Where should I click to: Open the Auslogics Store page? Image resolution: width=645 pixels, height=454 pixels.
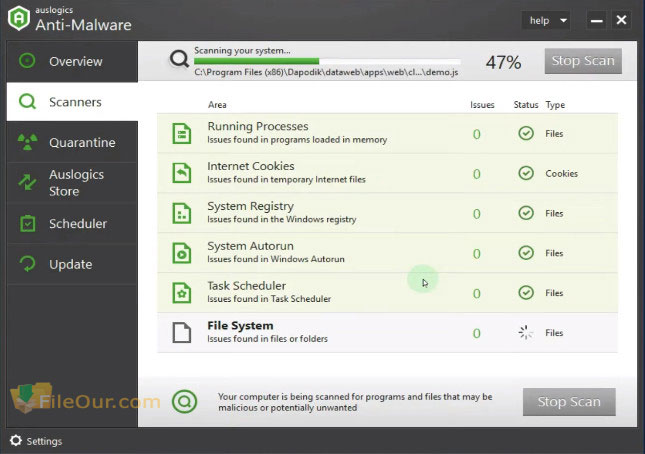coord(72,183)
